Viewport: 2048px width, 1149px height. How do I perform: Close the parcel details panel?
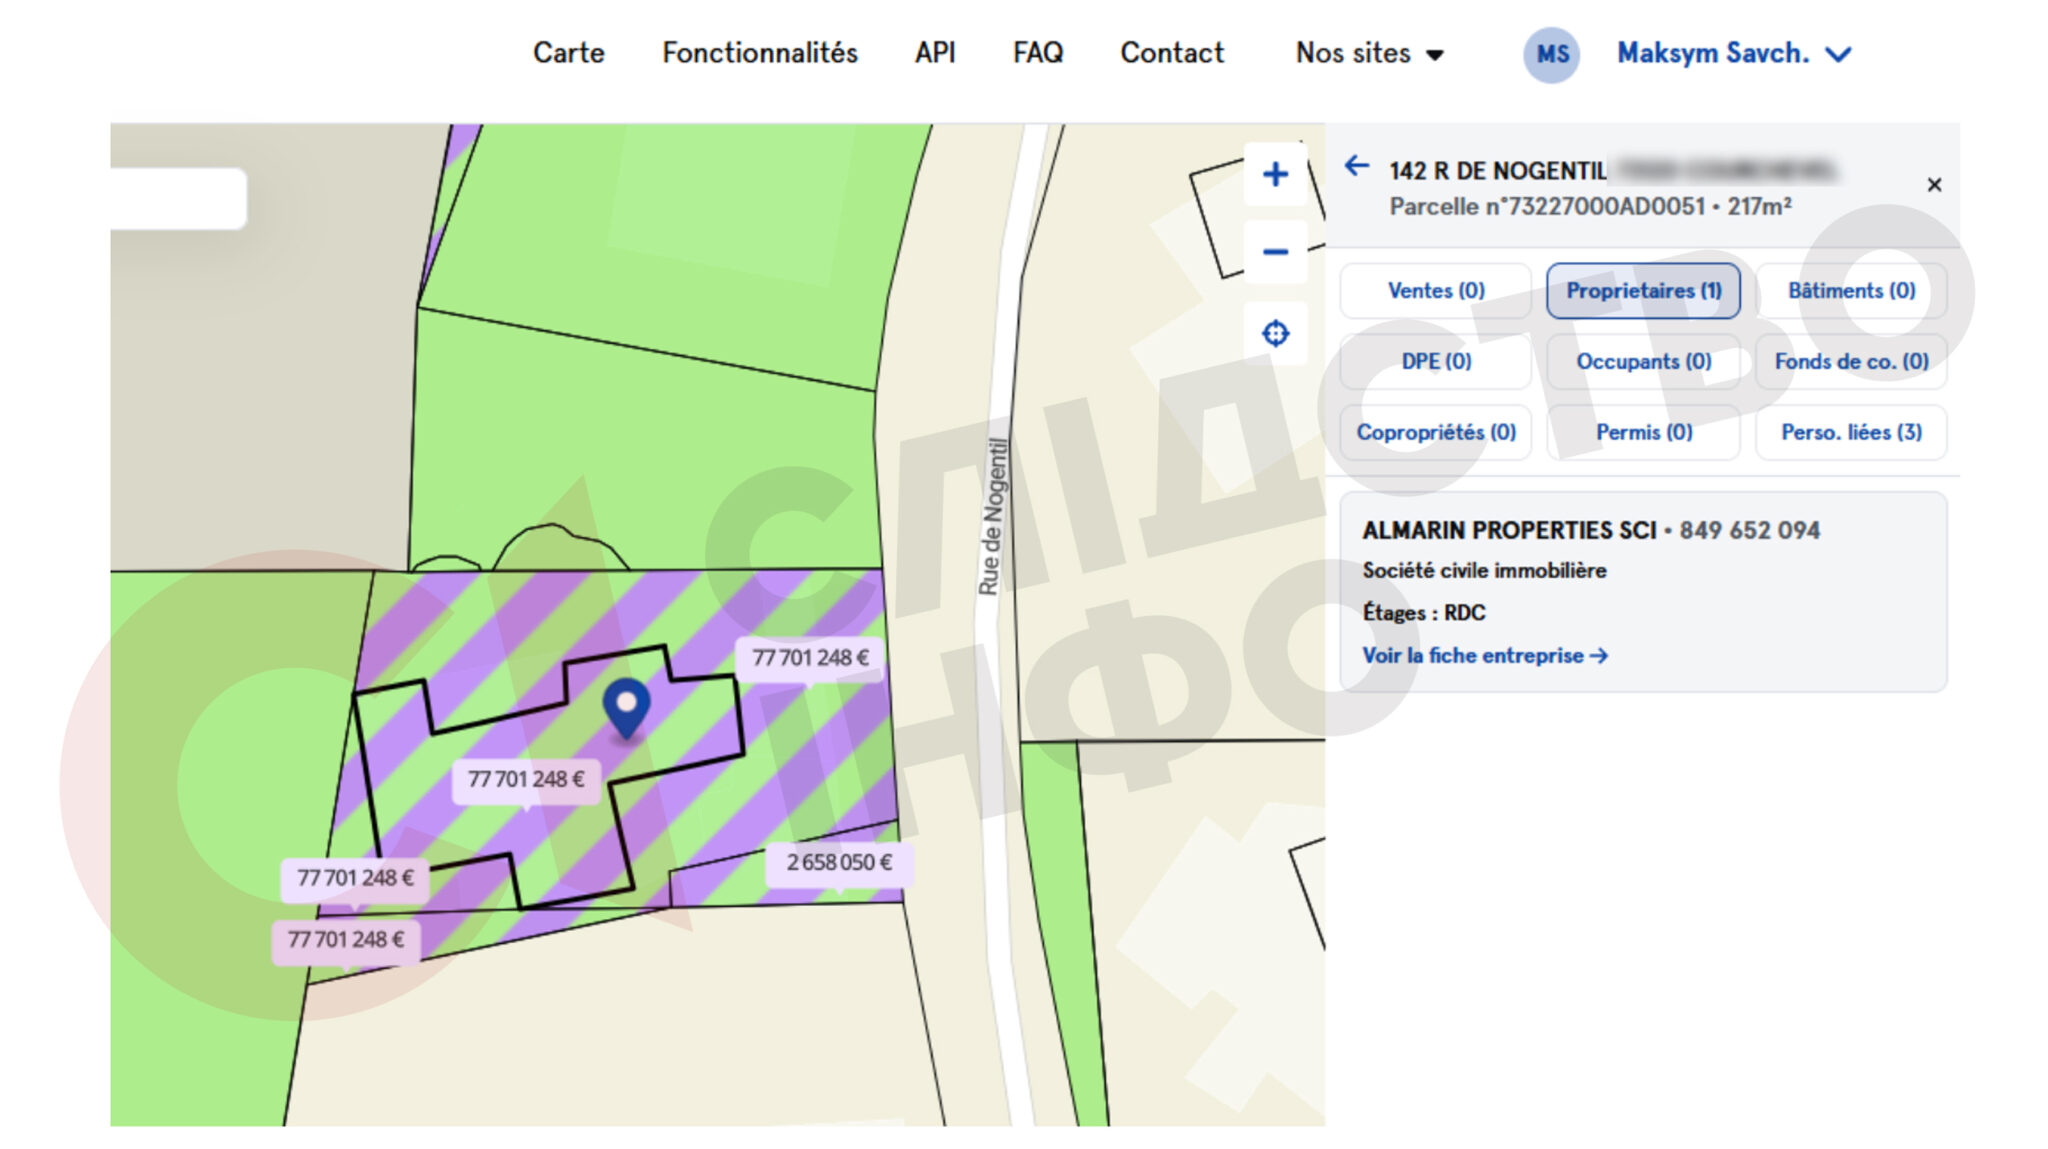click(x=1934, y=185)
